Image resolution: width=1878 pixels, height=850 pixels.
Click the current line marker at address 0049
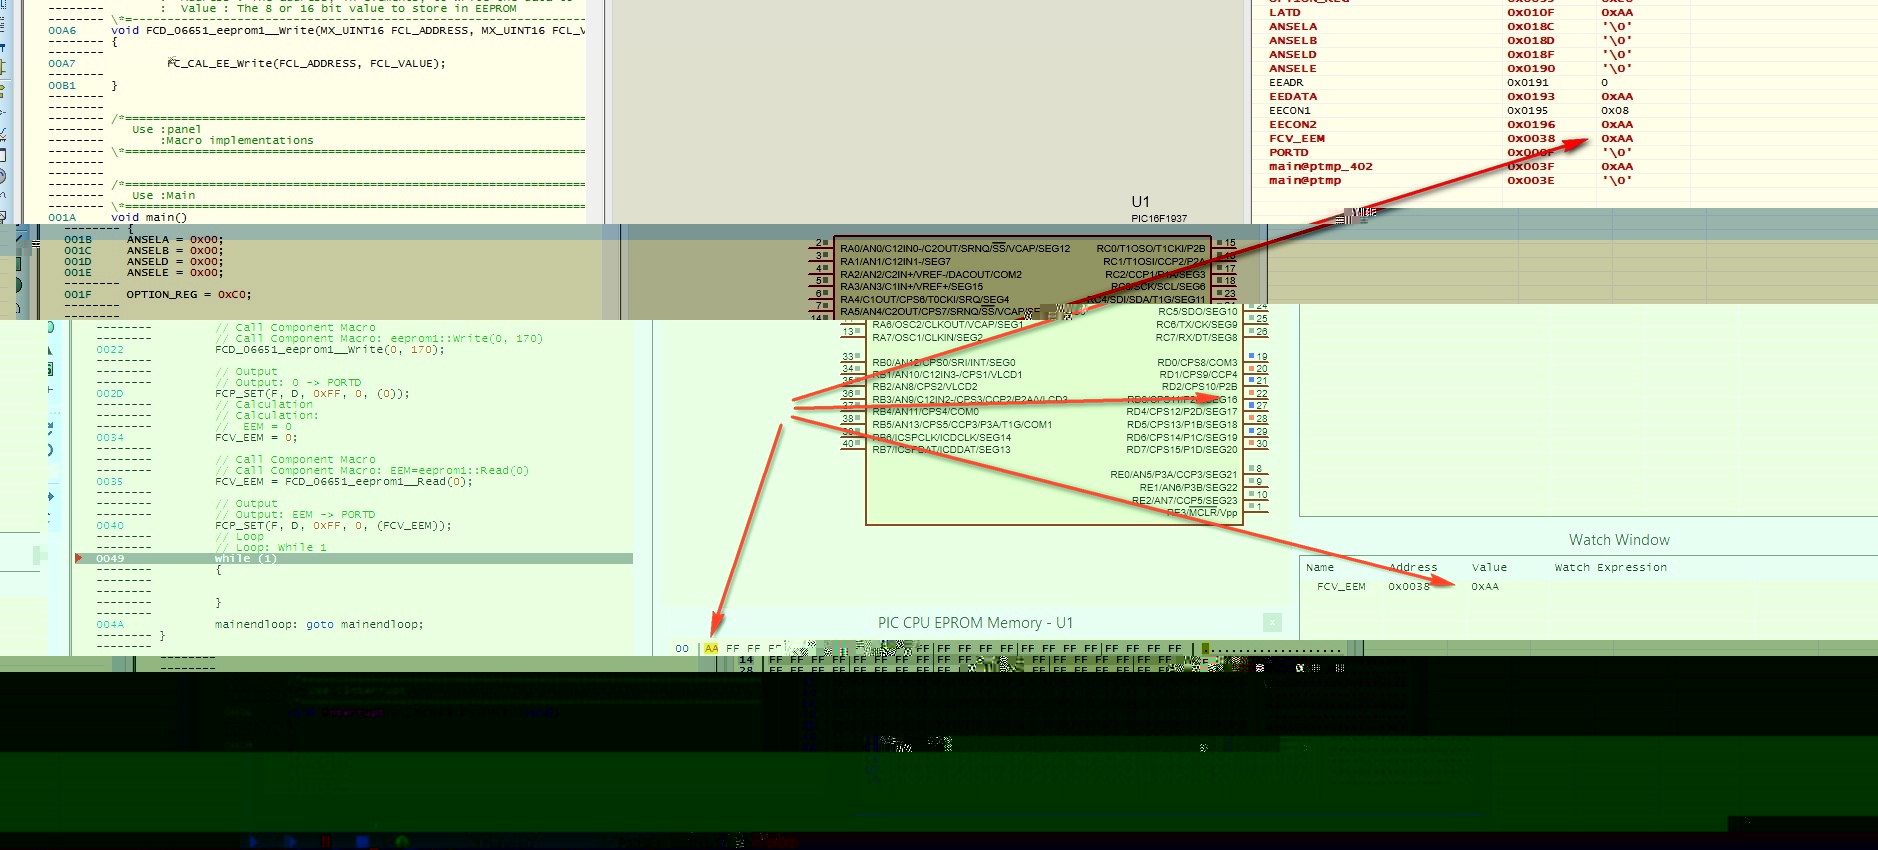[79, 558]
